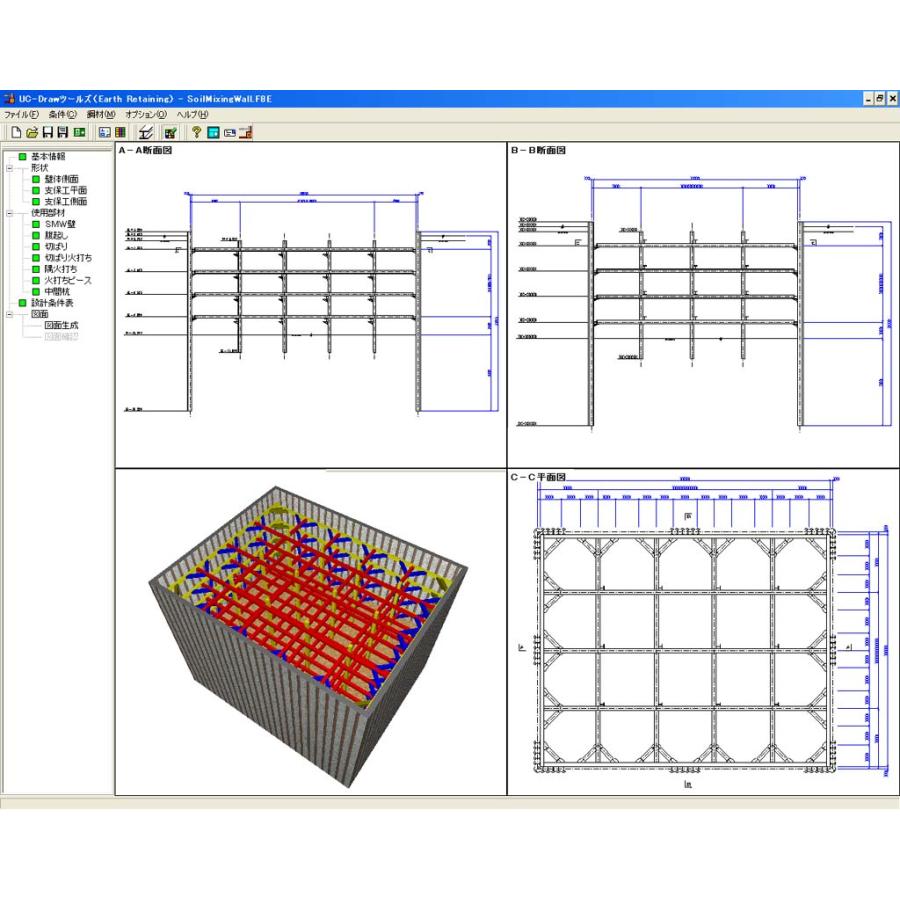This screenshot has height=900, width=900.
Task: Minimize the UC-Draw window
Action: pyautogui.click(x=869, y=98)
